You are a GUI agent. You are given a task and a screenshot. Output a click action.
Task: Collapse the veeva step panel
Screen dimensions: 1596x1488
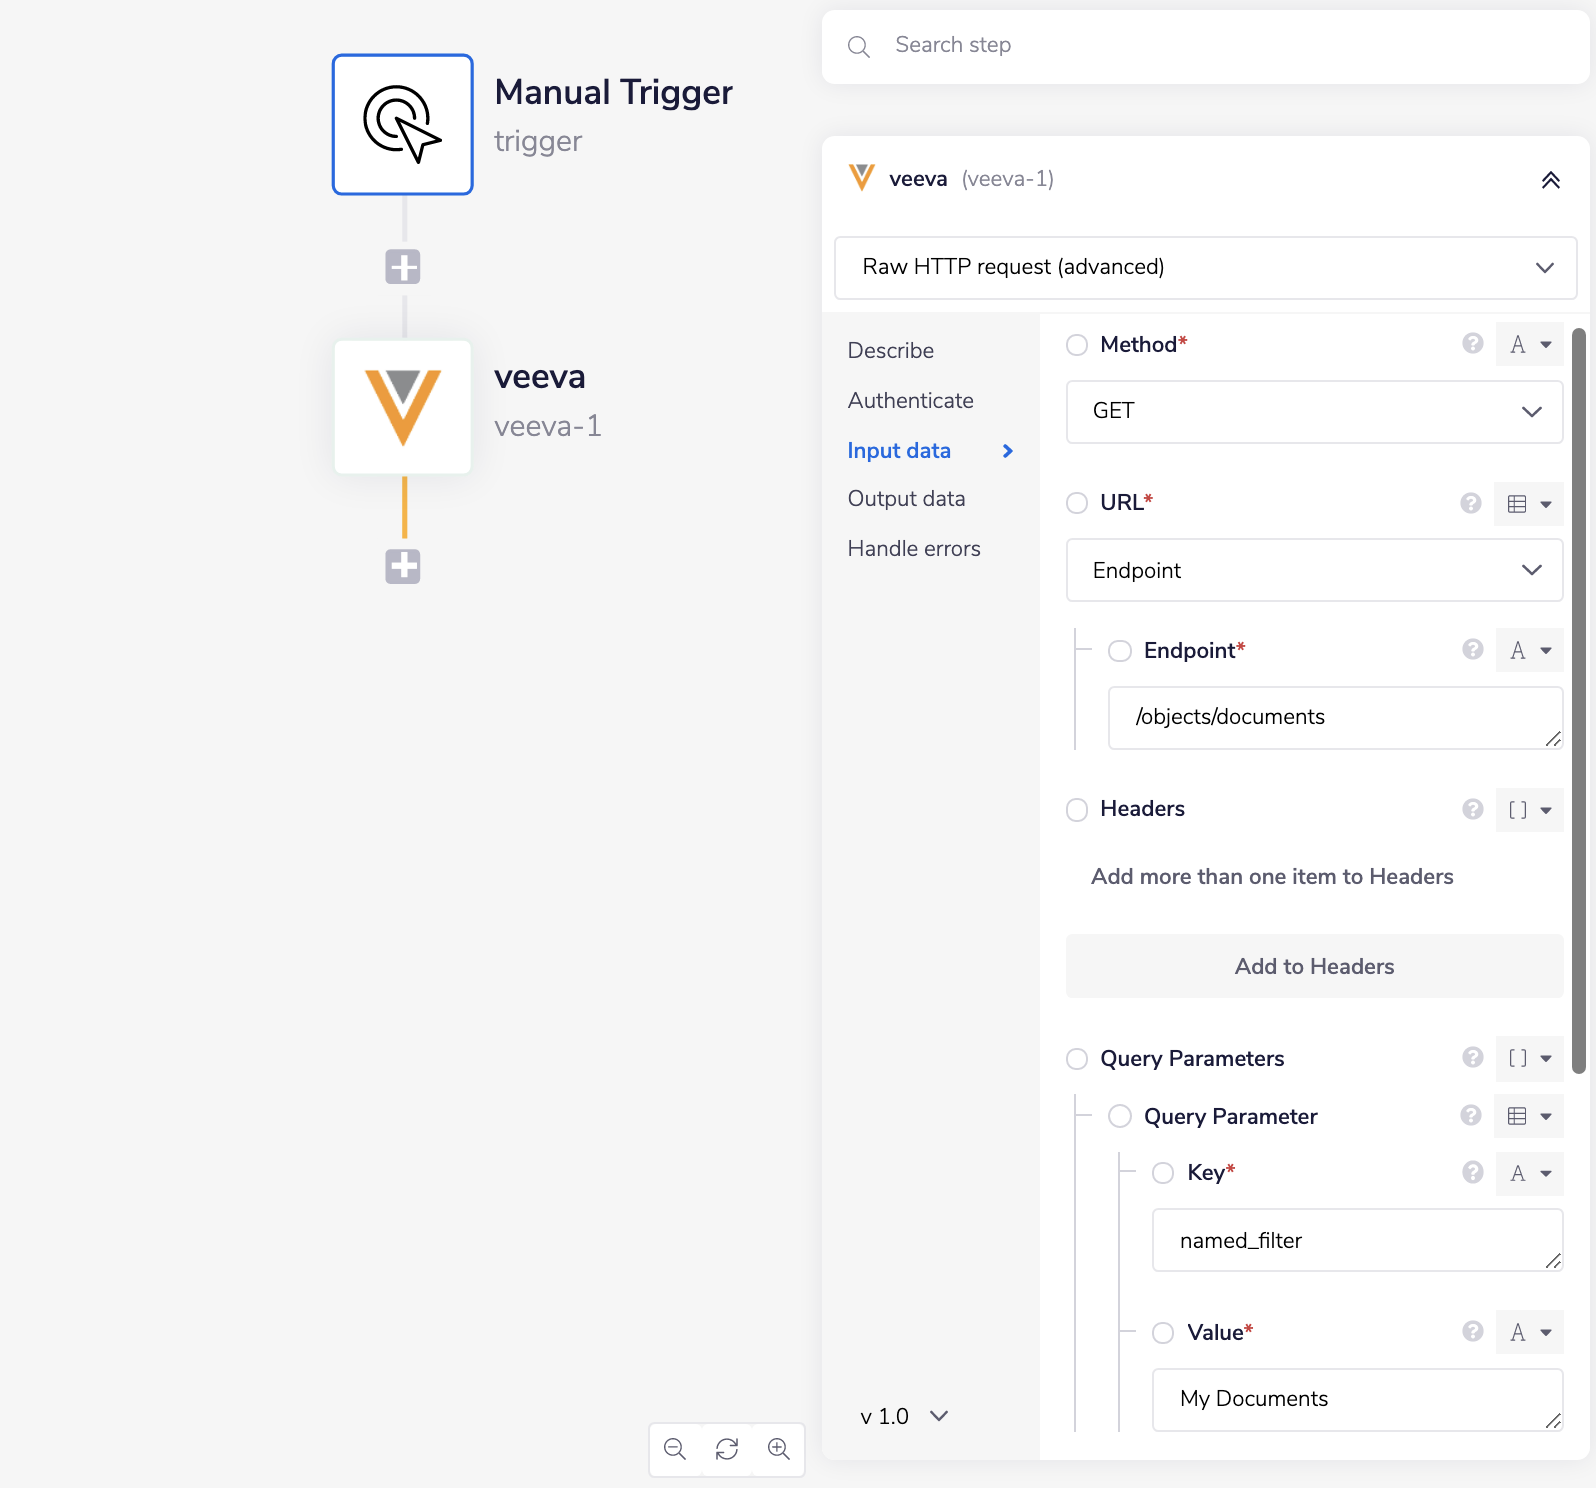coord(1550,180)
